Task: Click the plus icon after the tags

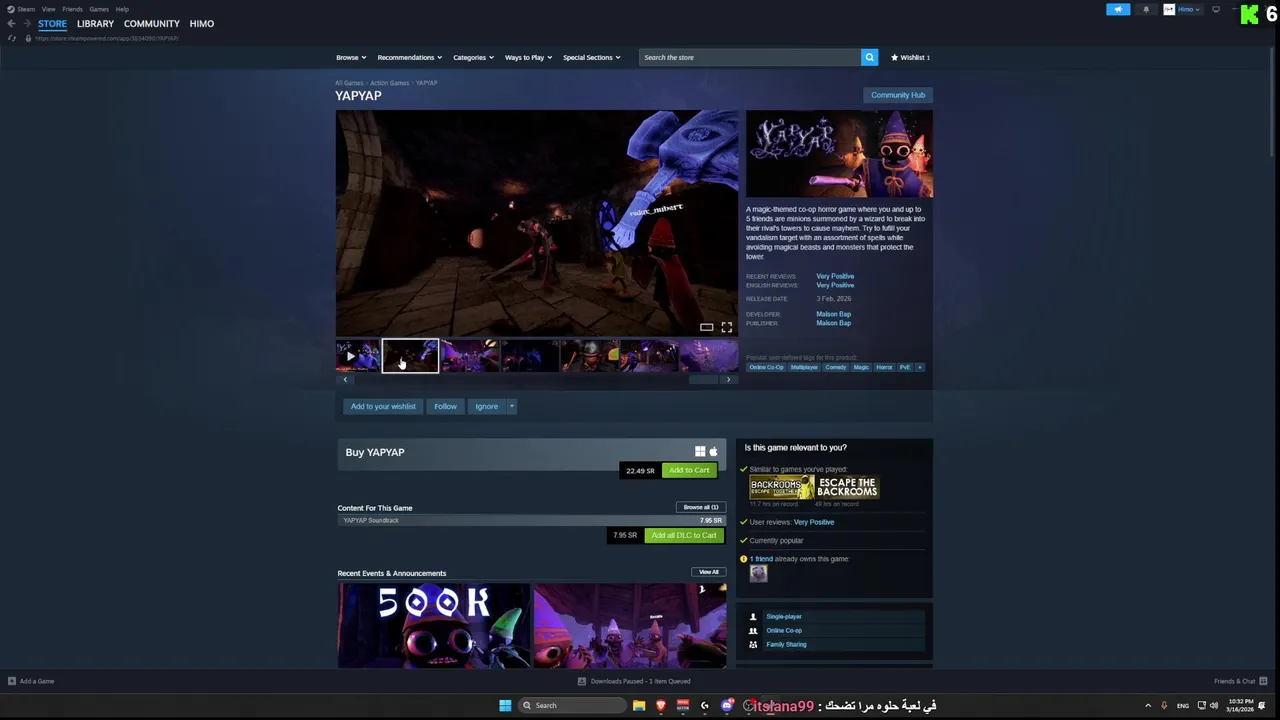Action: (920, 367)
